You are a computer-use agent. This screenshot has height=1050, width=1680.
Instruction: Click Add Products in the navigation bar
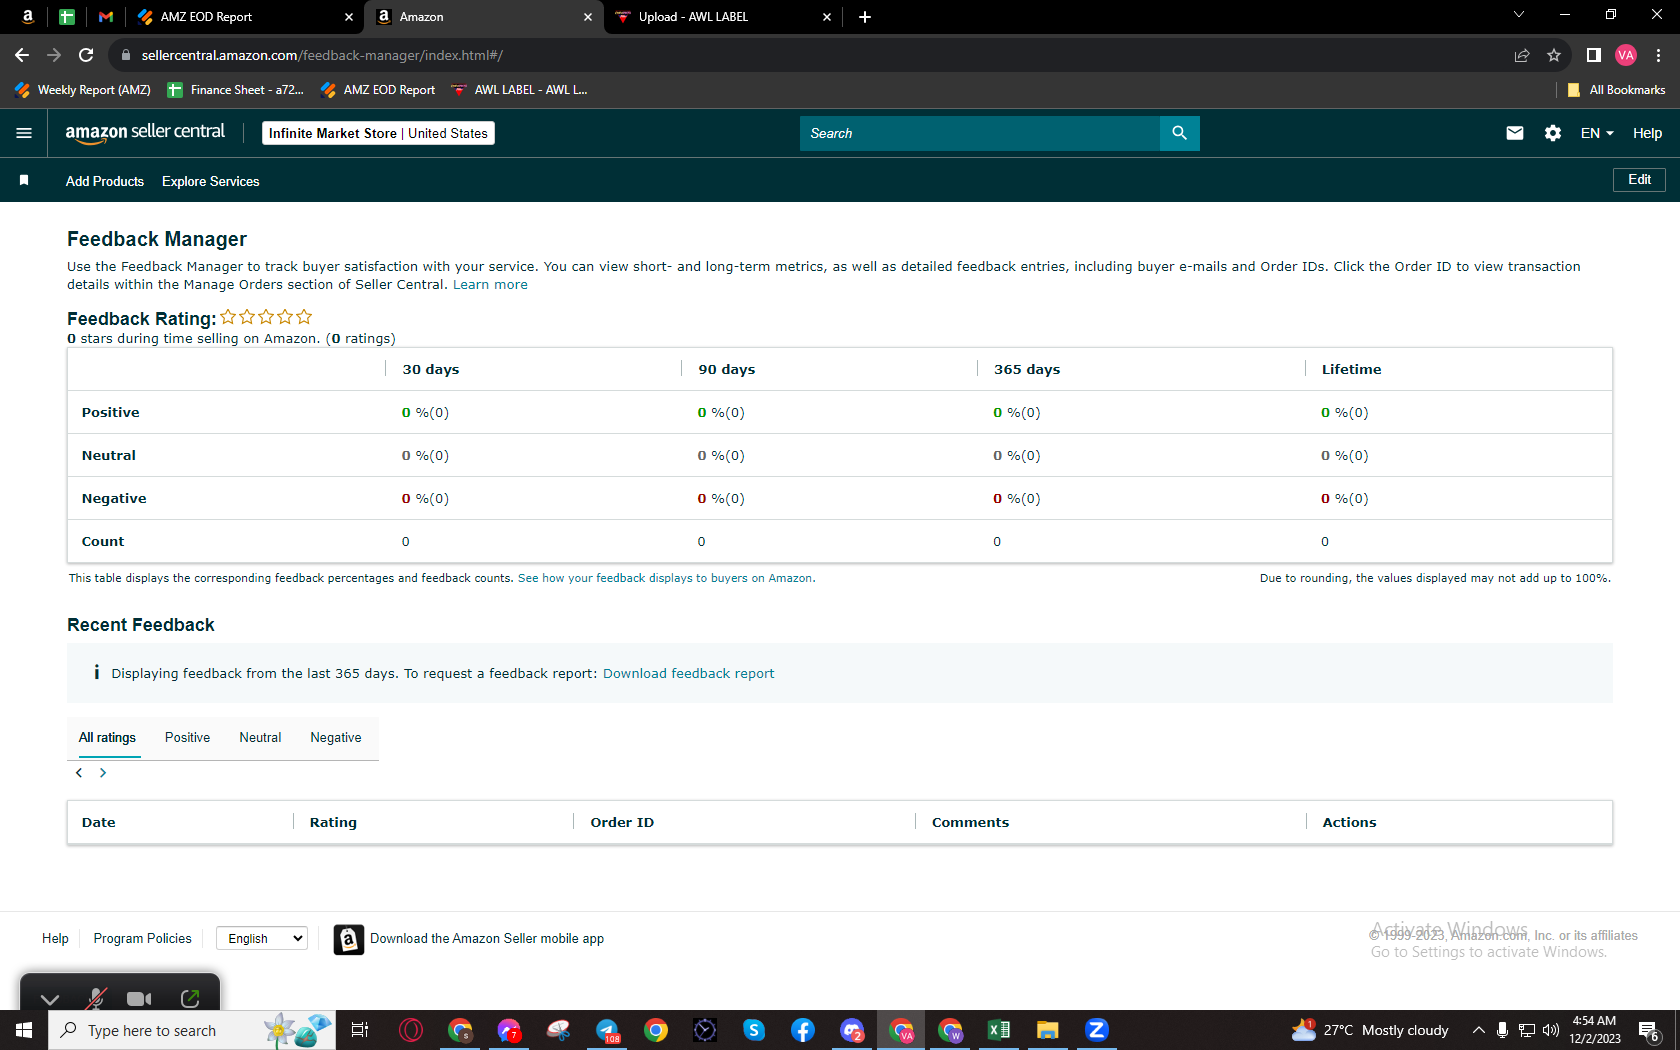(105, 181)
